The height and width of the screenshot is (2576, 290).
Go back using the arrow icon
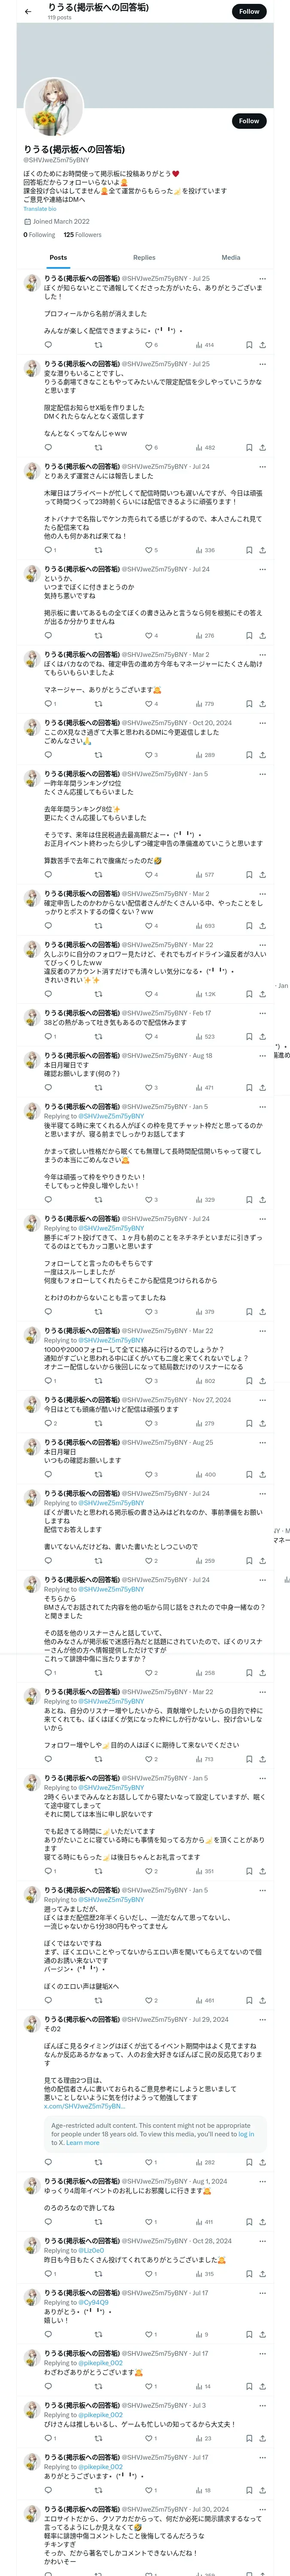pos(27,12)
